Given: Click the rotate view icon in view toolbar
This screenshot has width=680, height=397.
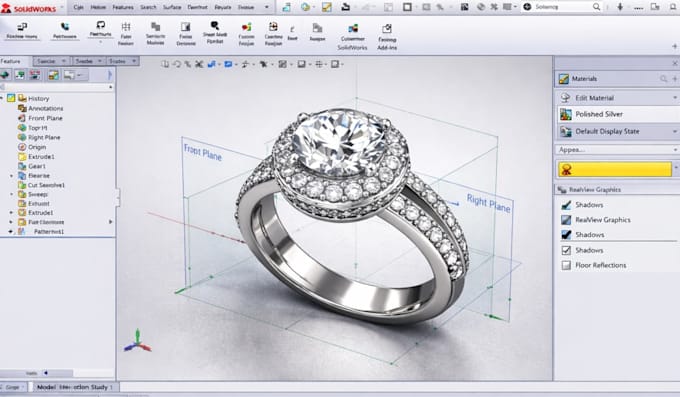Looking at the screenshot, I should [177, 64].
